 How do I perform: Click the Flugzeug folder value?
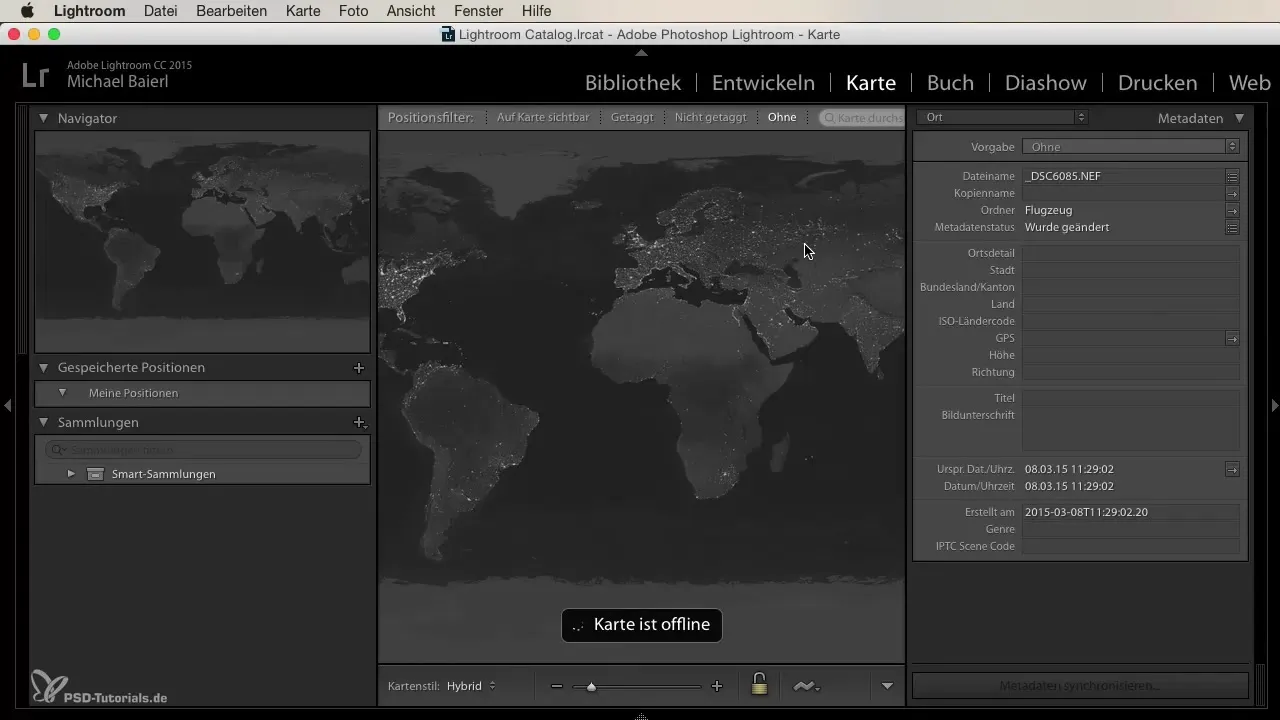pos(1048,210)
